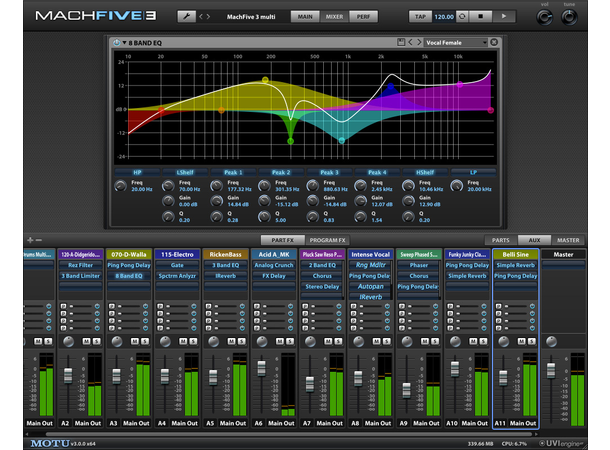Open the A7 Main Out output selector
Image resolution: width=610 pixels, height=450 pixels.
(330, 423)
